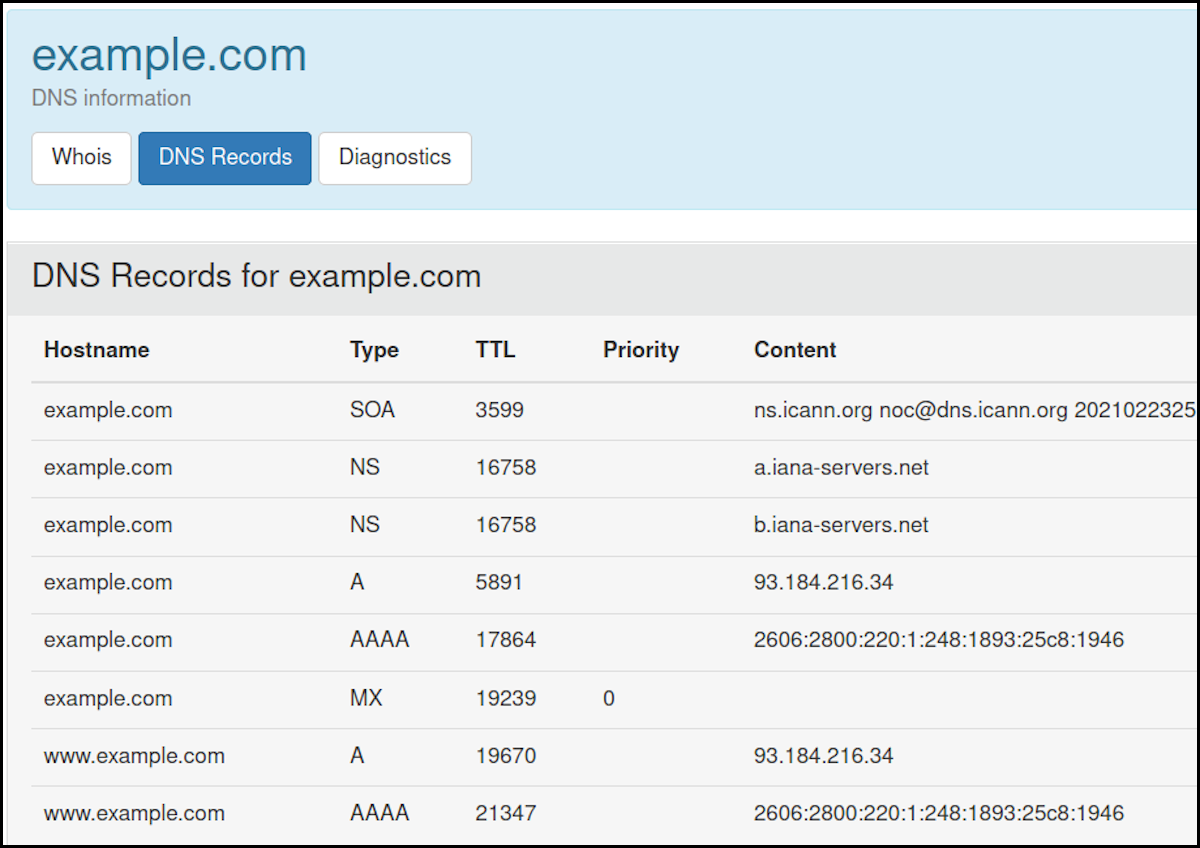The width and height of the screenshot is (1200, 848).
Task: Click TTL 16758 in the a.iana-servers.net row
Action: click(506, 467)
